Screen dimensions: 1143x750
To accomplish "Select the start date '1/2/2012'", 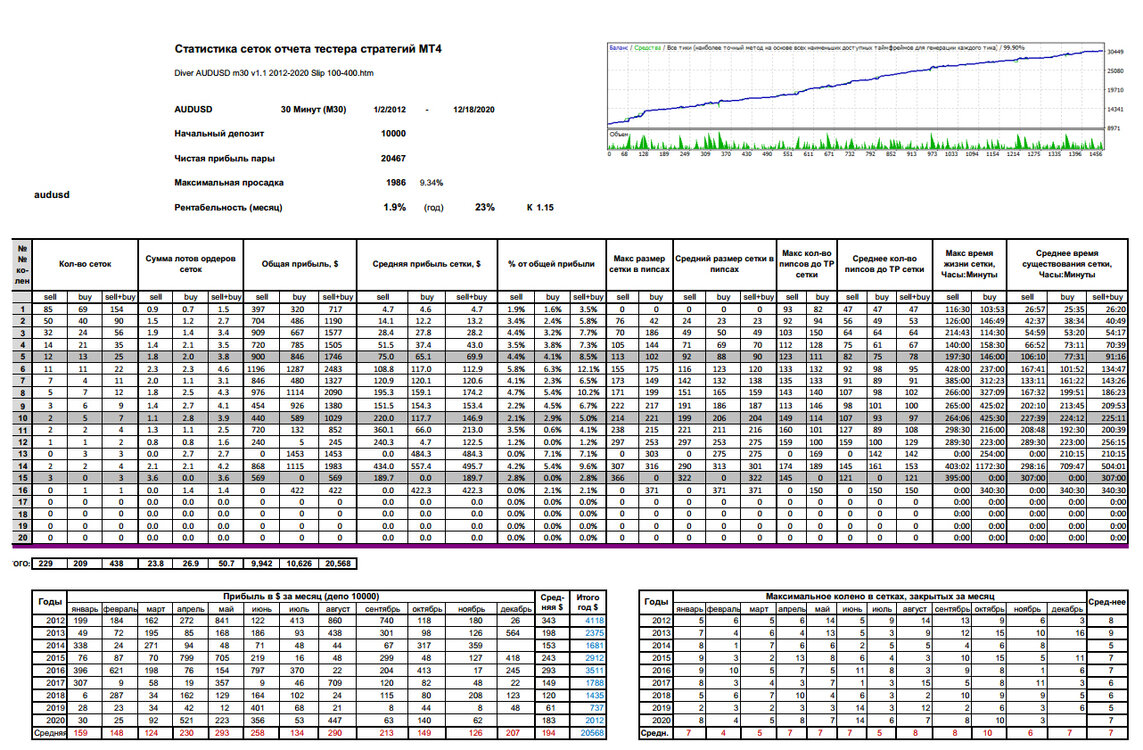I will [389, 109].
